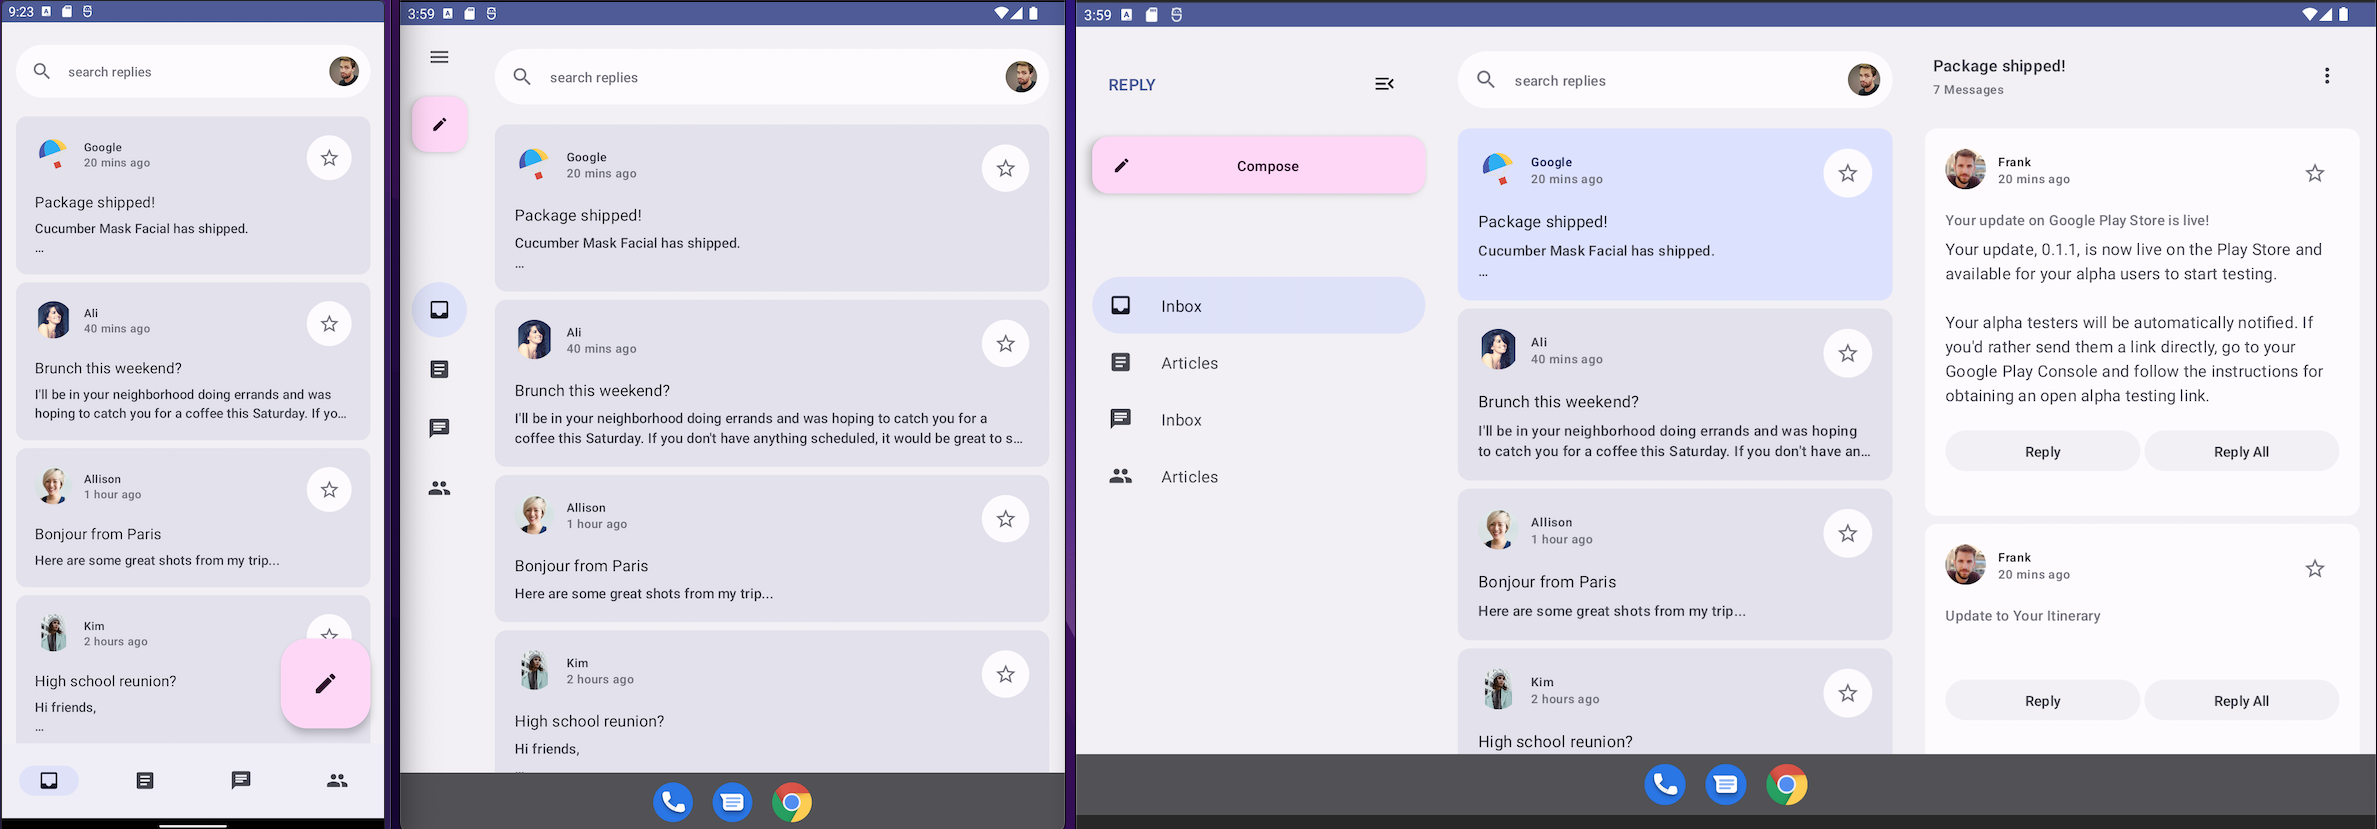The width and height of the screenshot is (2377, 829).
Task: Select the people icon in bottom navigation bar
Action: (337, 780)
